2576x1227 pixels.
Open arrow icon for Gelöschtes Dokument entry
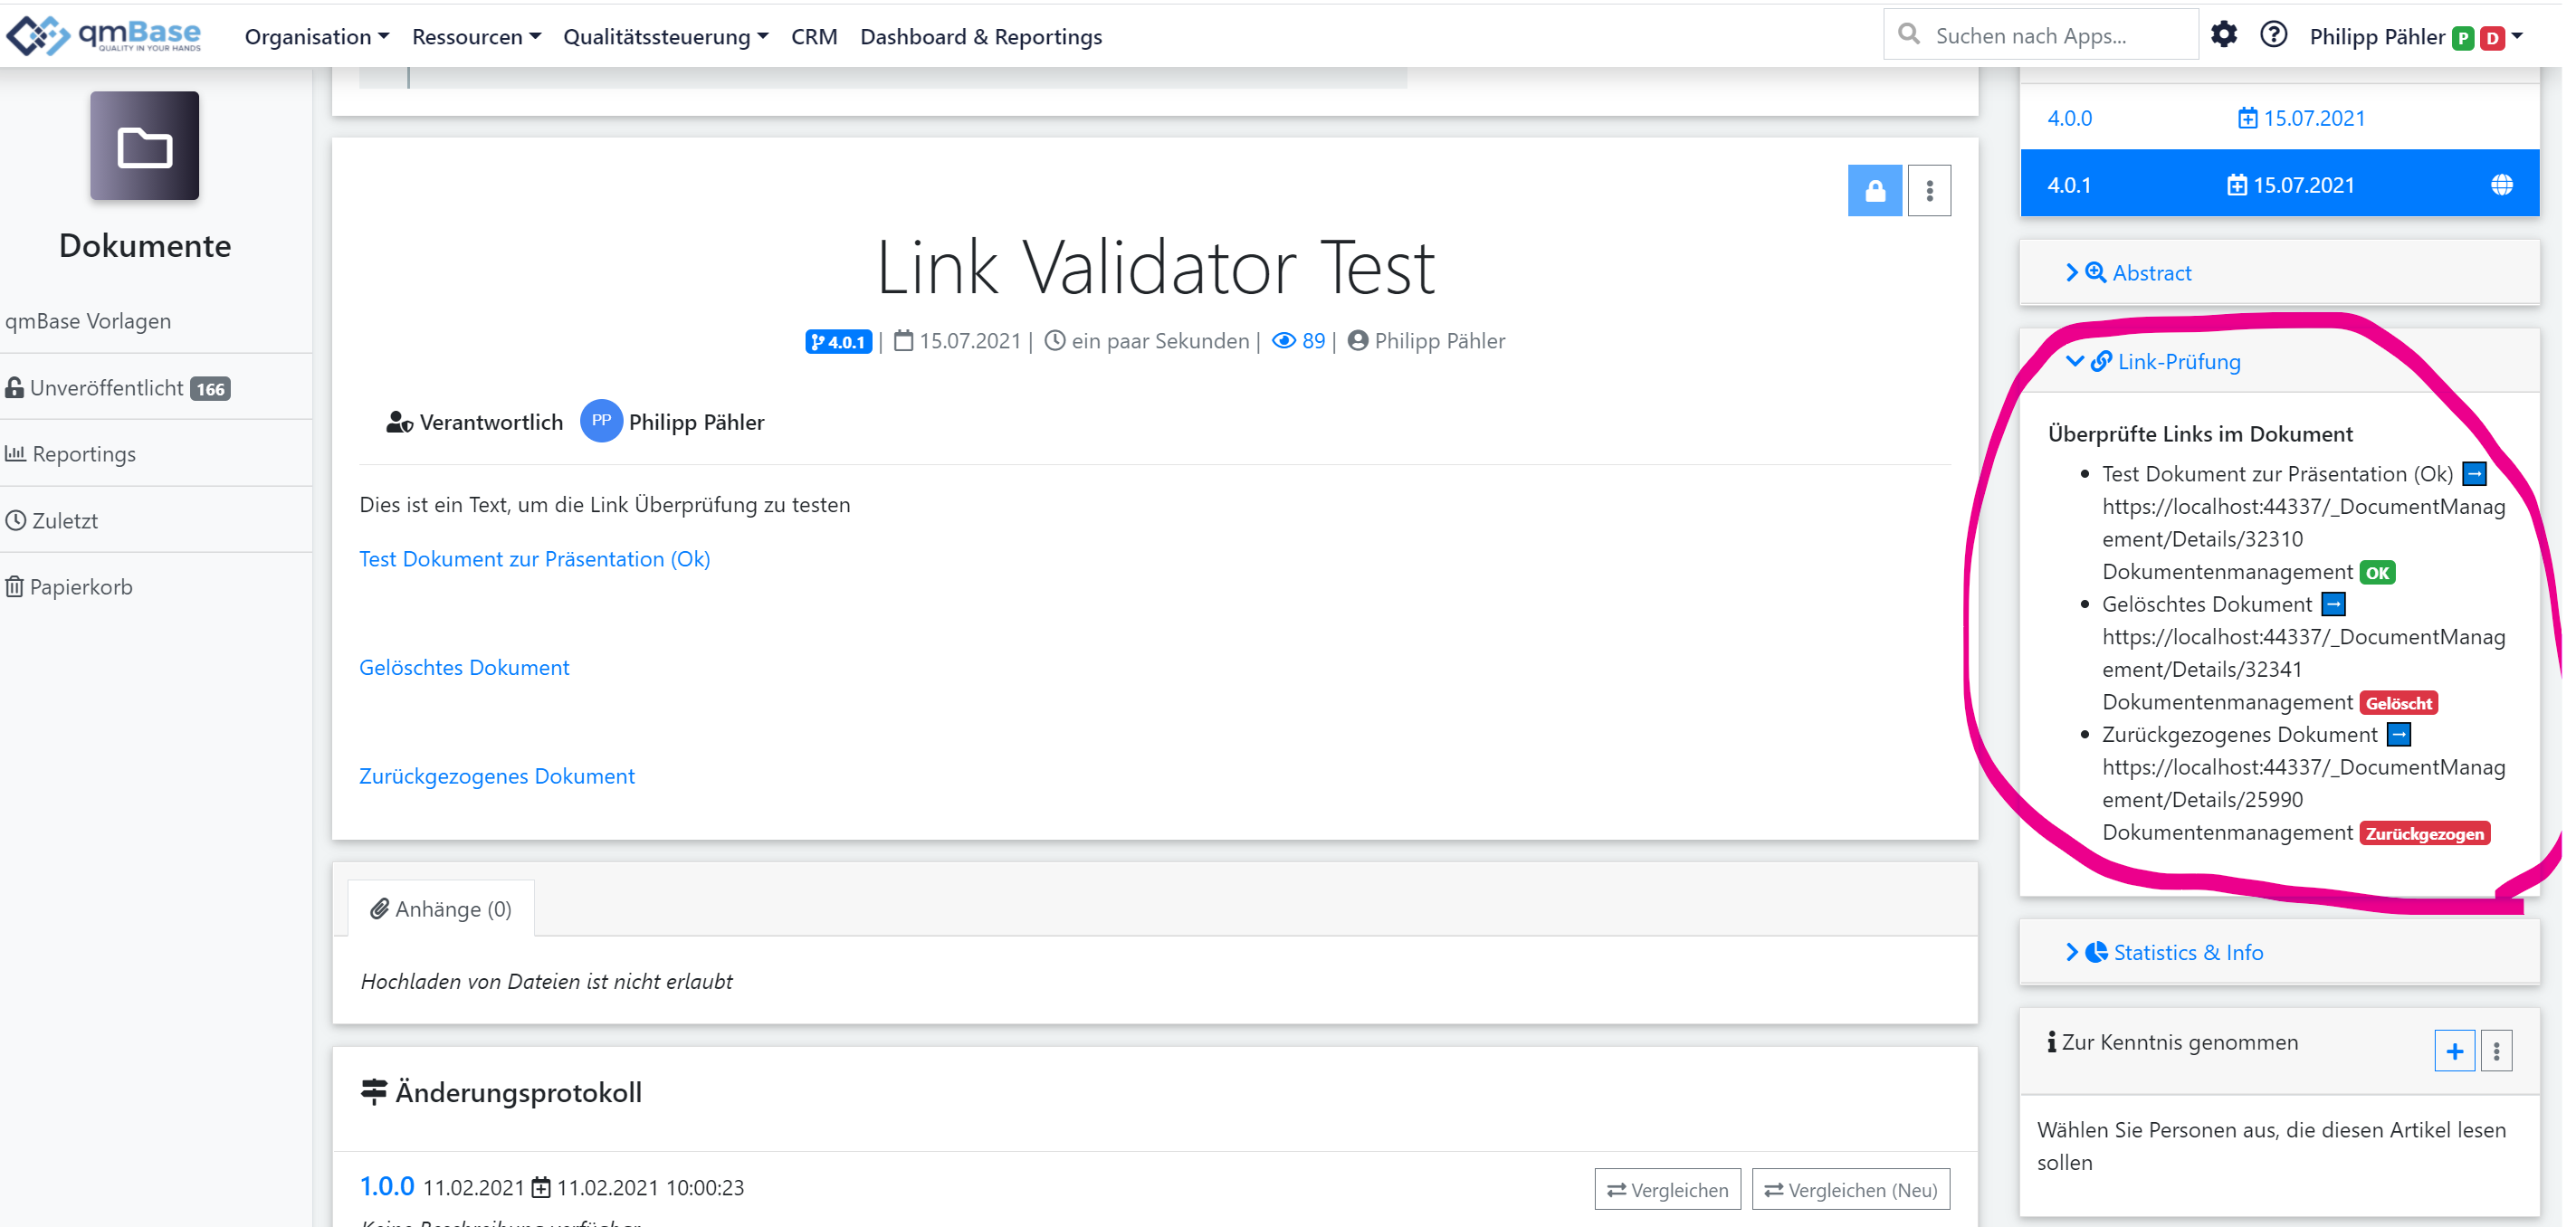(x=2333, y=604)
